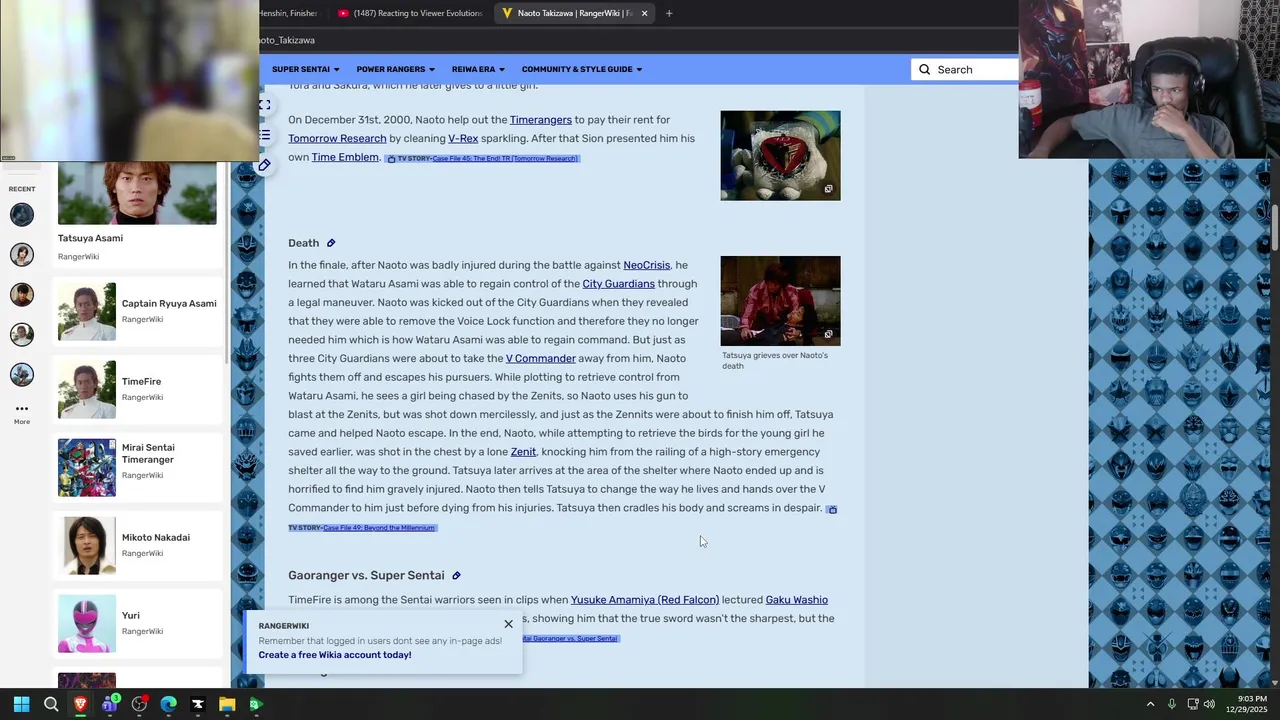Follow the Tomorrow Research link
1280x720 pixels.
(x=337, y=139)
